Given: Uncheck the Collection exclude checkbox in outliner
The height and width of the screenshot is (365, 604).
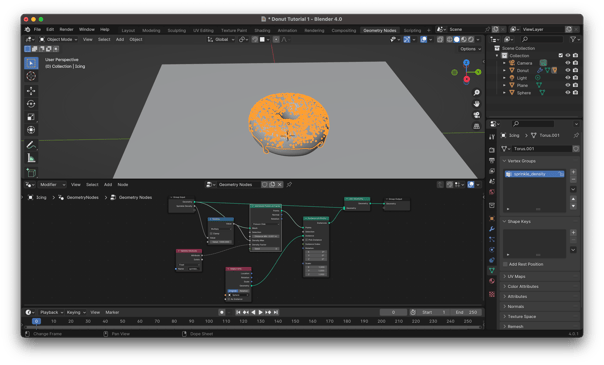Looking at the screenshot, I should pyautogui.click(x=560, y=55).
